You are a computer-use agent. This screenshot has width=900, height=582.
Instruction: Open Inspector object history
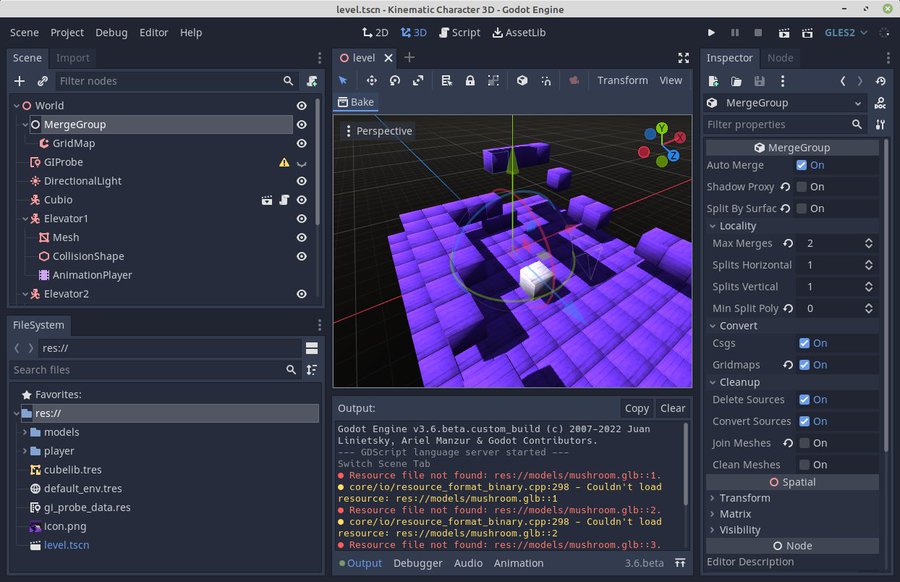coord(880,81)
